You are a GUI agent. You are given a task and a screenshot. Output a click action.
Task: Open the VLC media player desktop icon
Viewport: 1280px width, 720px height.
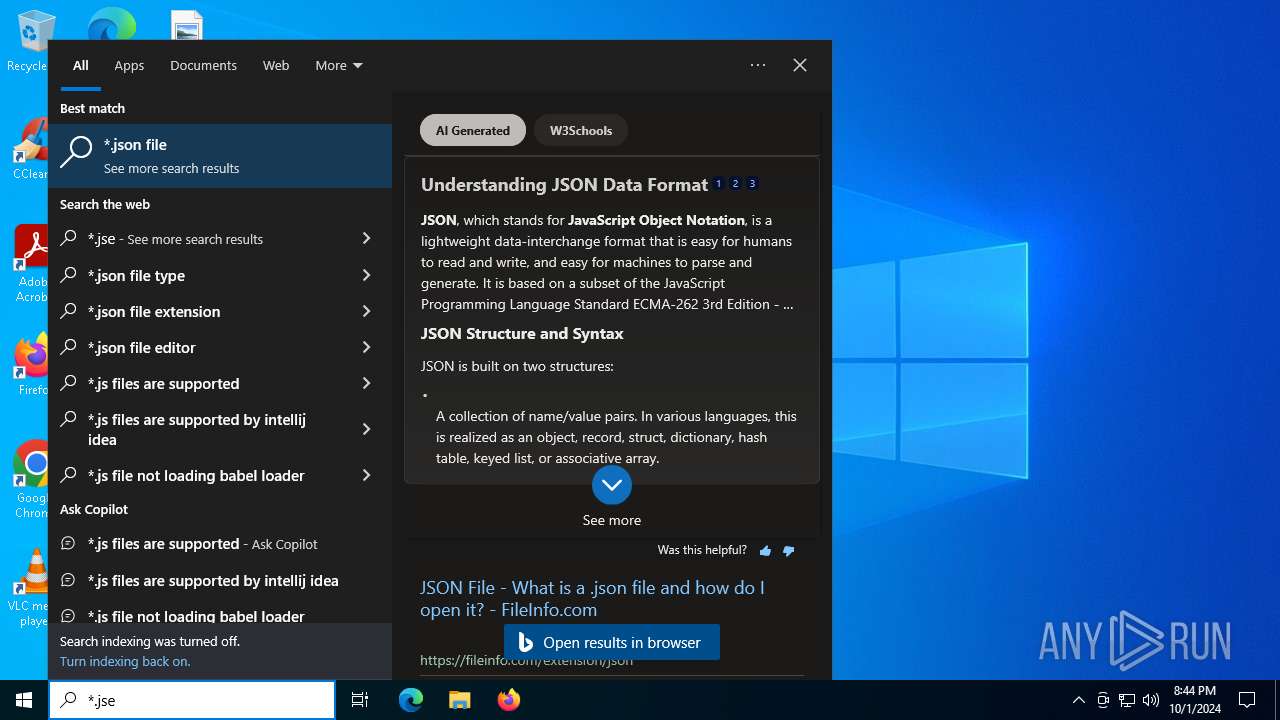[28, 587]
